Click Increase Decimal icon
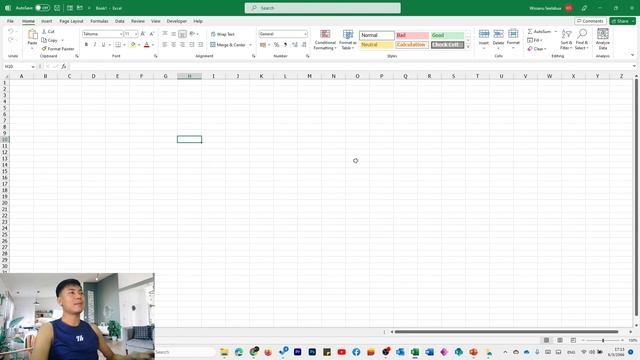 point(295,44)
